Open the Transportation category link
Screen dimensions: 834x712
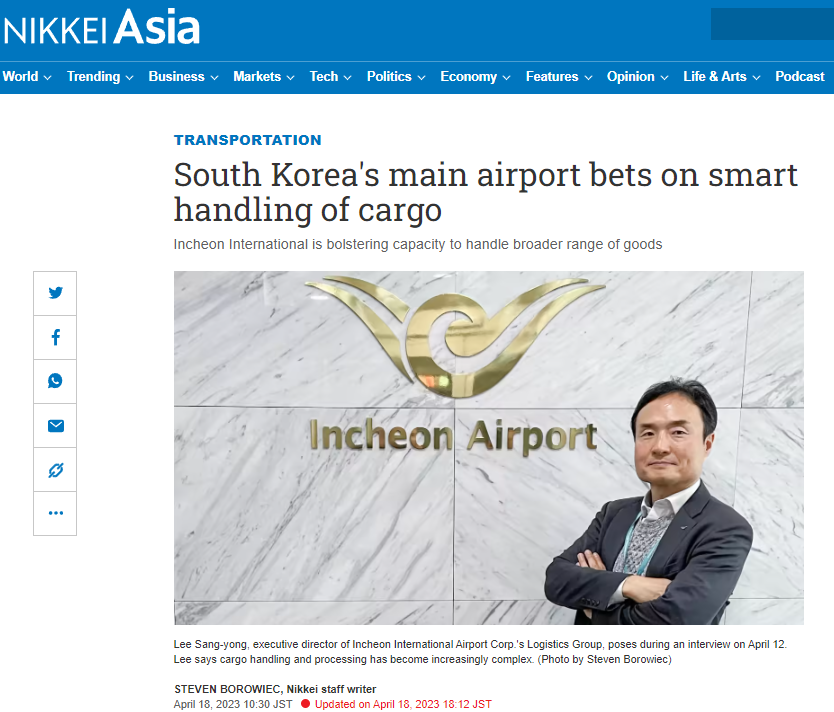247,140
